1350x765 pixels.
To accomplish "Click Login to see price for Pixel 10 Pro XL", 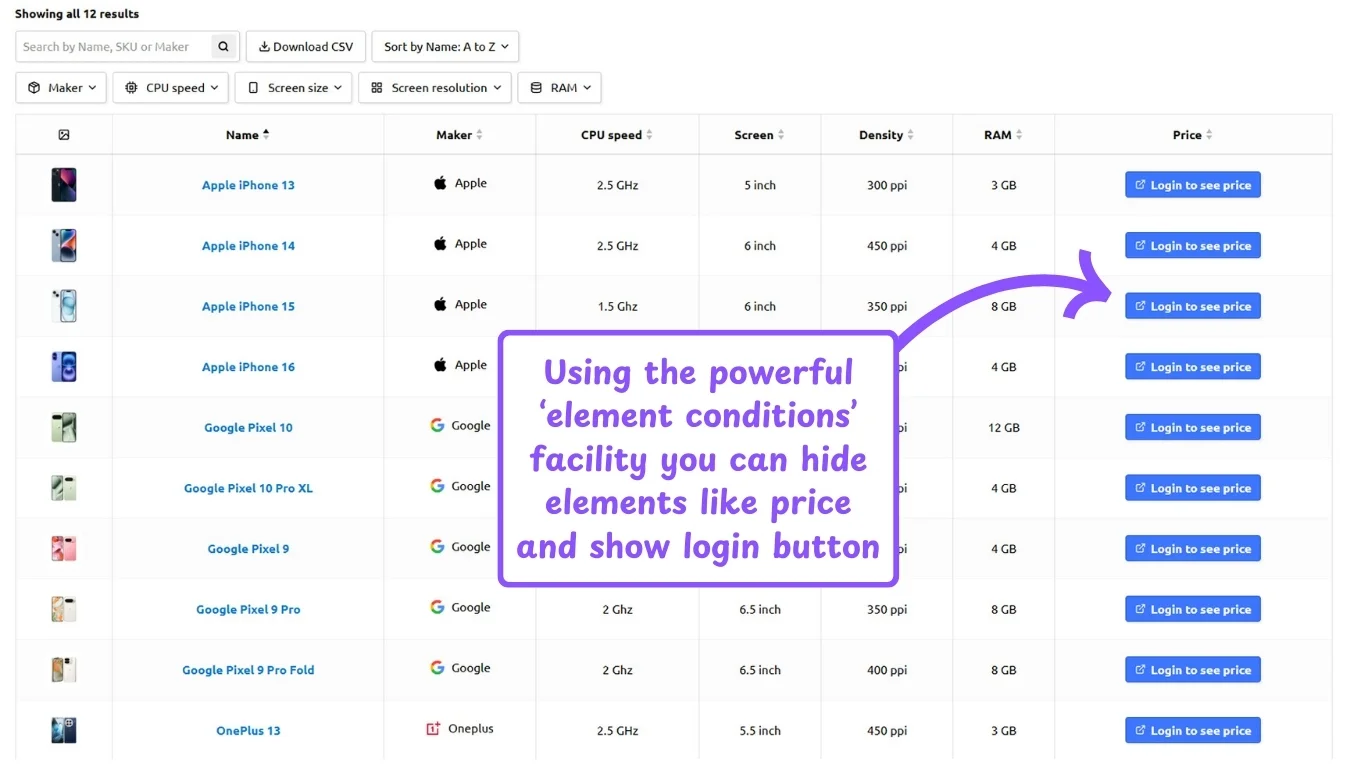I will 1192,488.
